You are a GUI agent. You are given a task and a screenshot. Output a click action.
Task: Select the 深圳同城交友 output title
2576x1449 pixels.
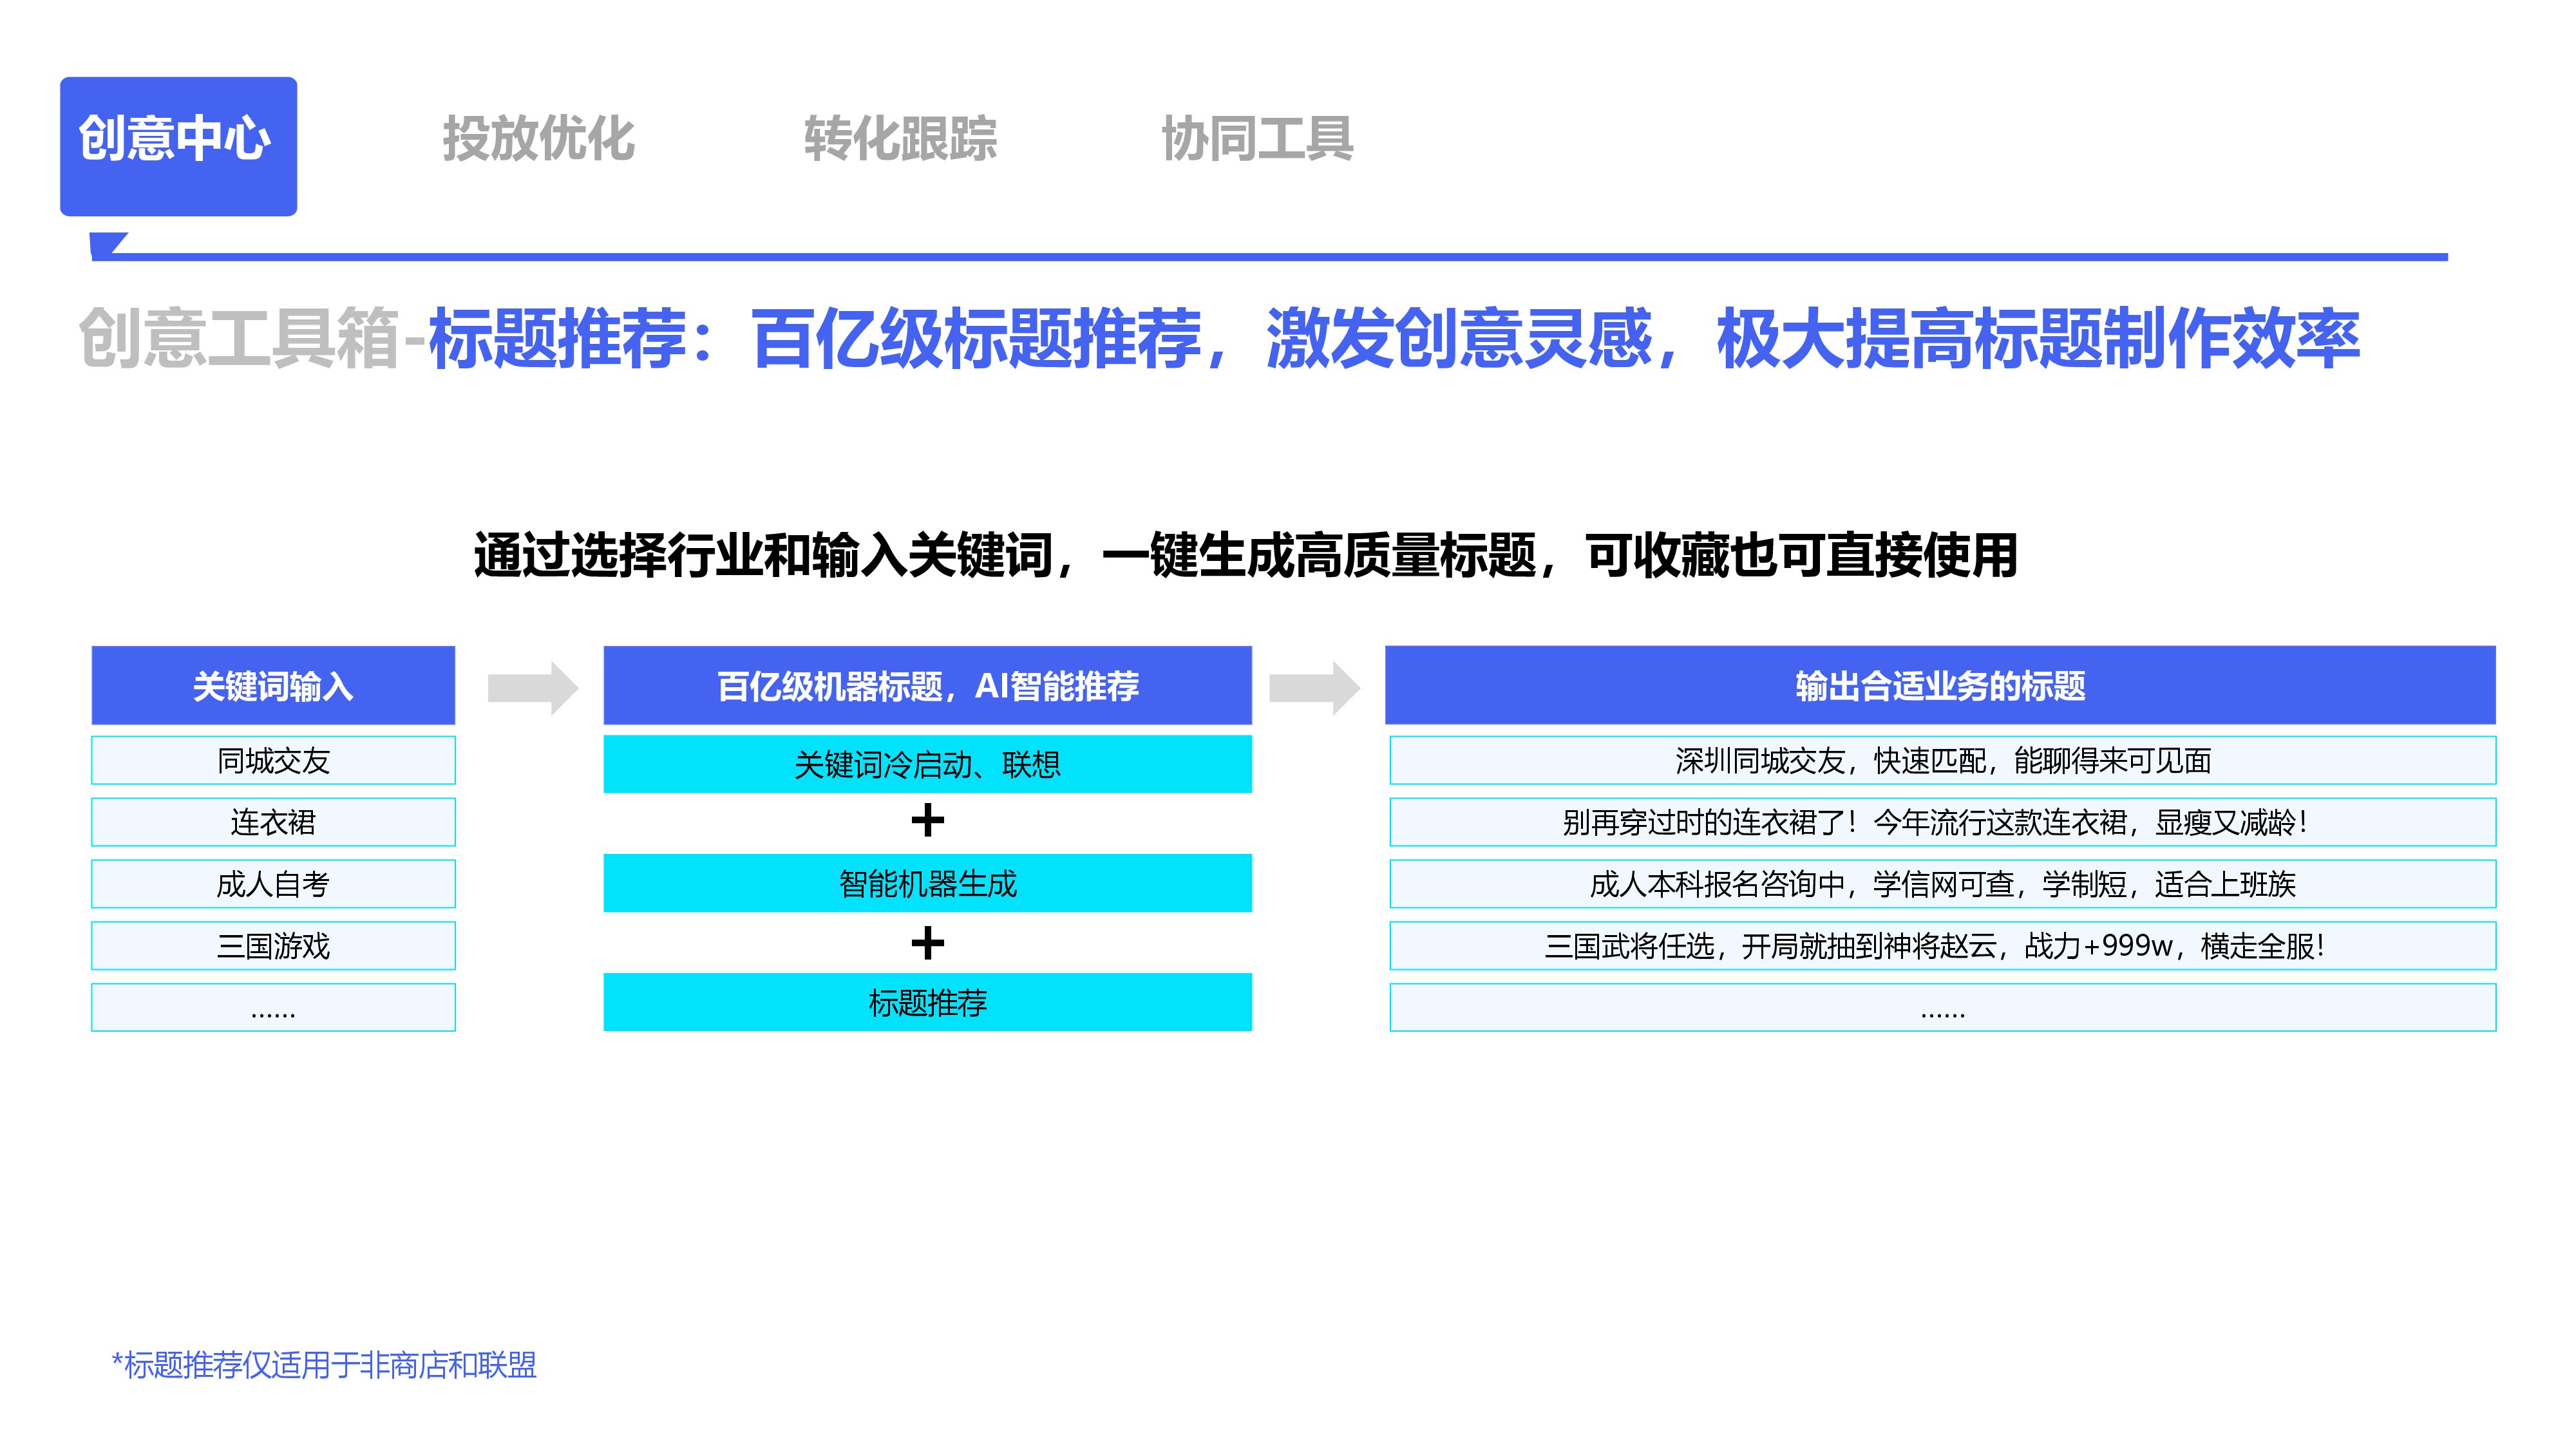pos(1942,761)
